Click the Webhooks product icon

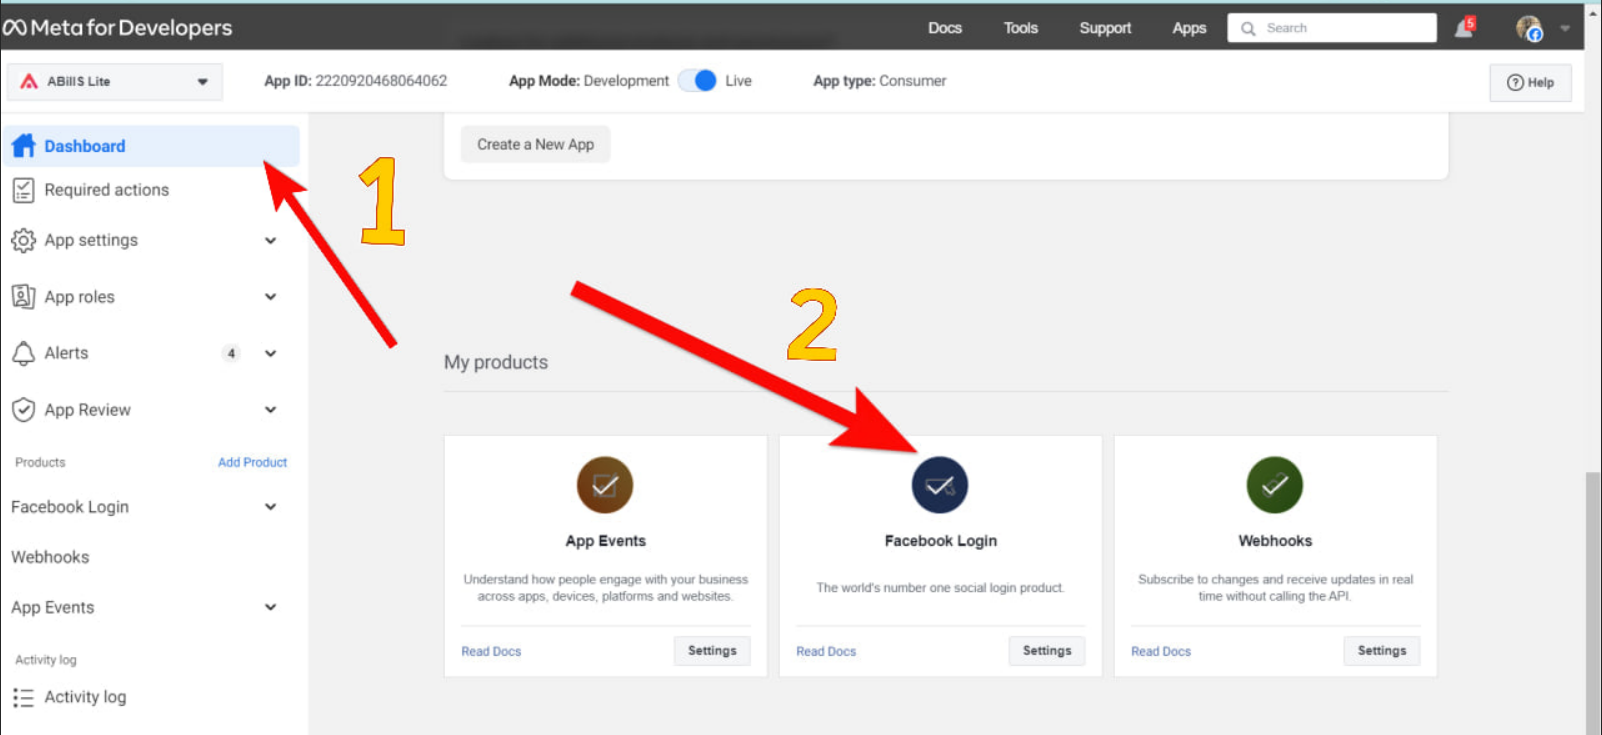[1274, 485]
